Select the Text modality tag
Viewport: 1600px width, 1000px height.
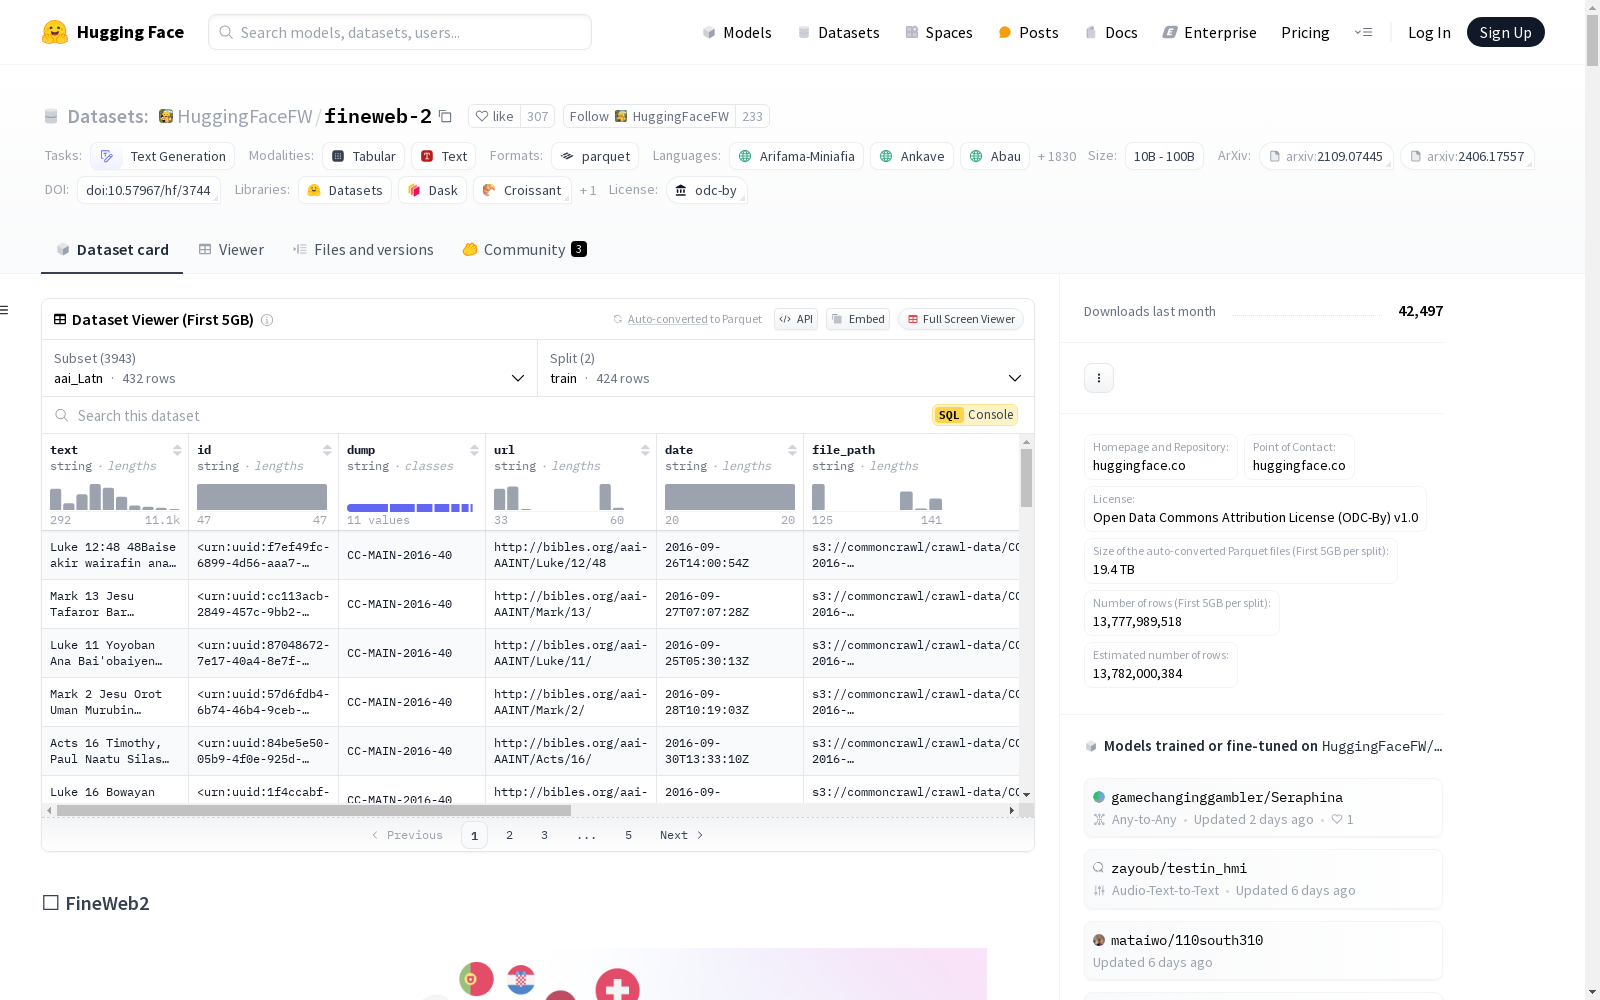pyautogui.click(x=444, y=156)
